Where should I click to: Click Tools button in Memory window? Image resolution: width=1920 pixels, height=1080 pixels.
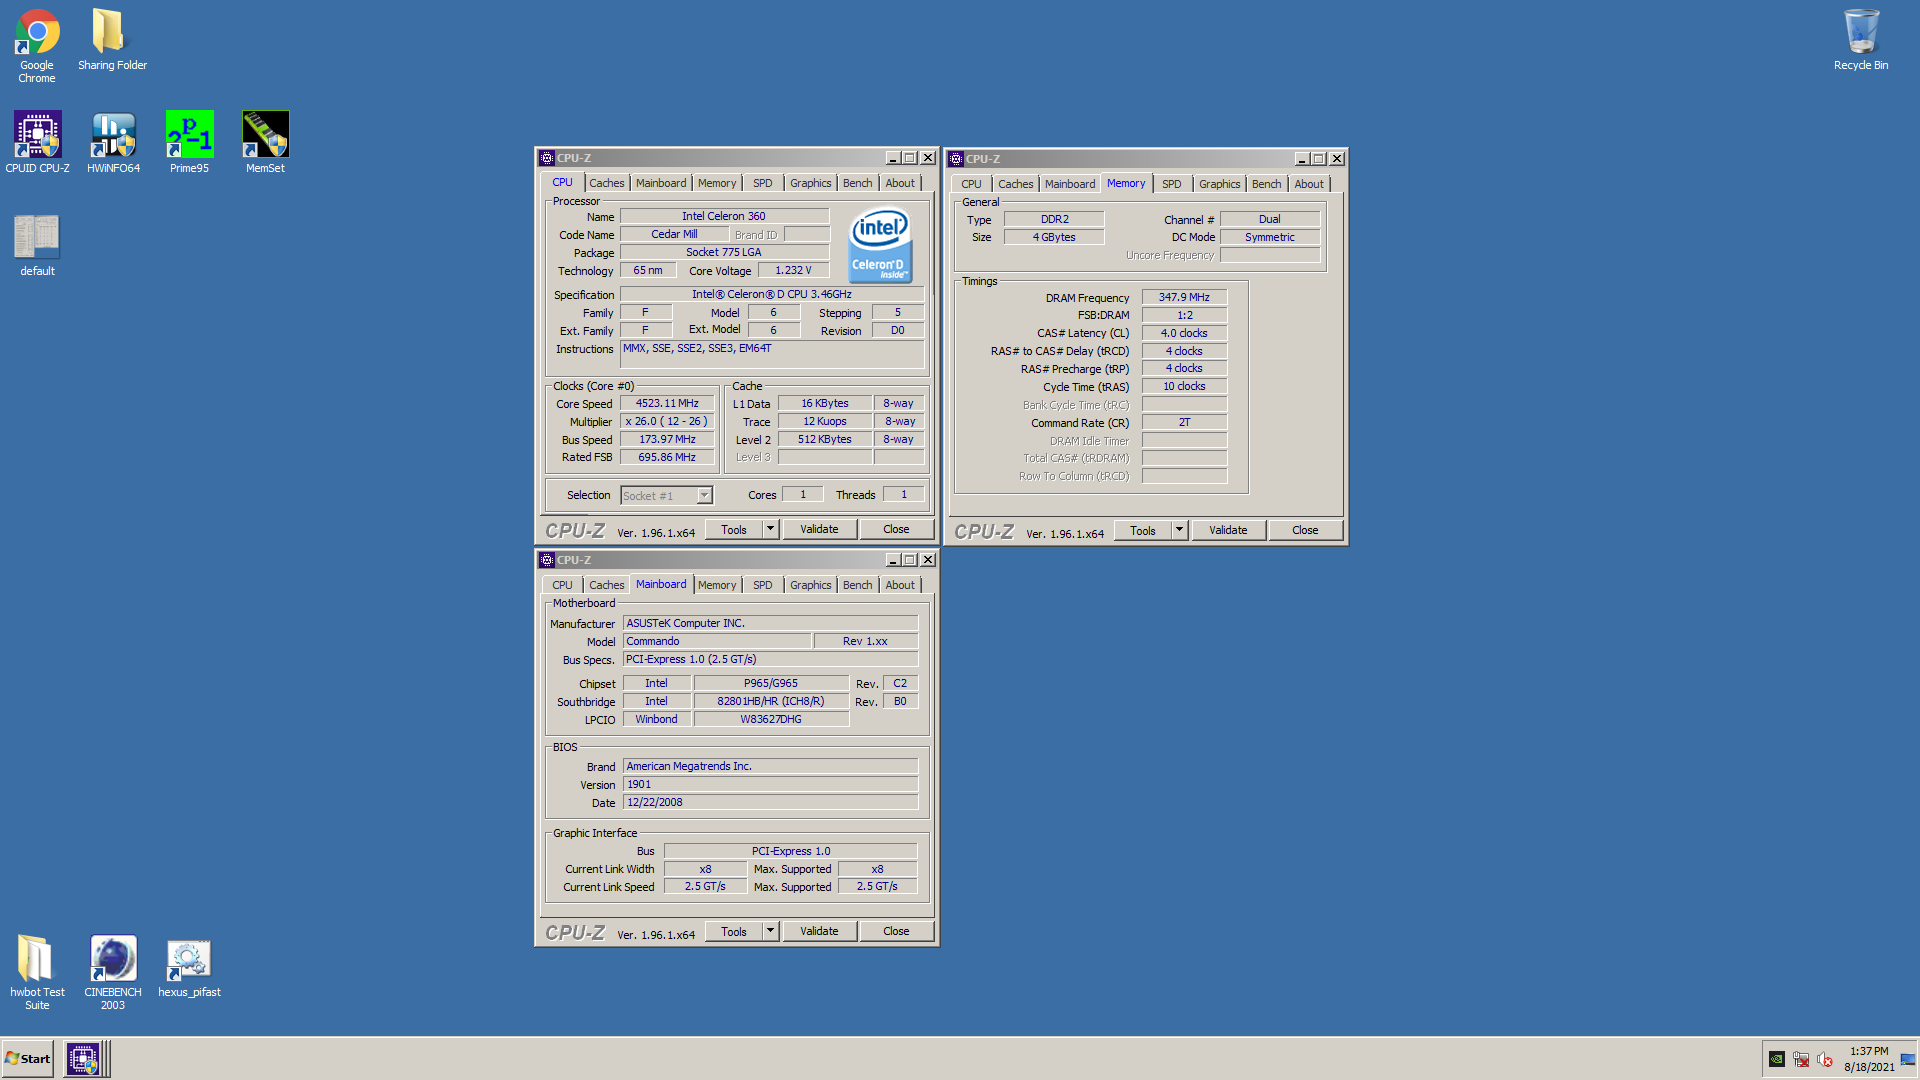(1143, 530)
